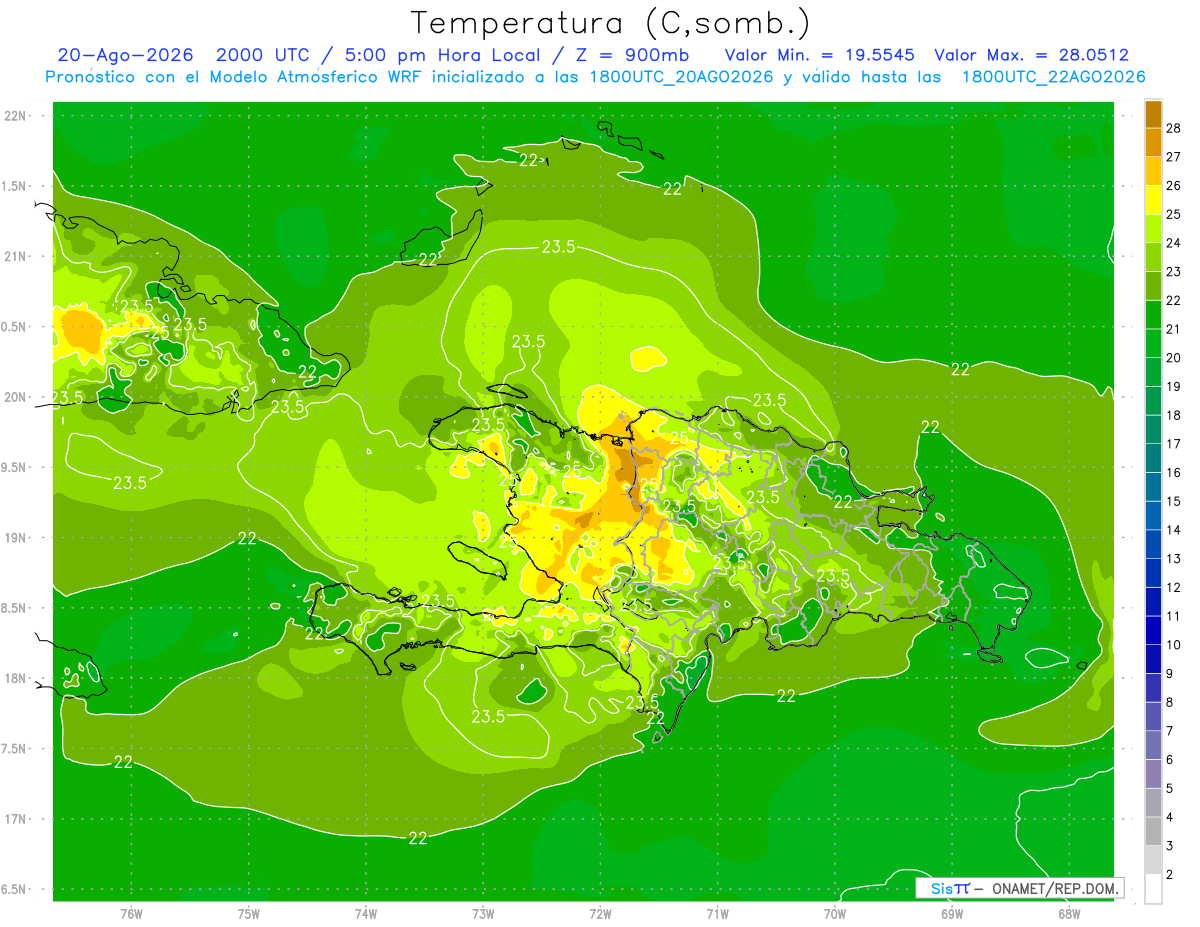The height and width of the screenshot is (927, 1200).
Task: Click the "15" label on the color scale
Action: pos(1174,501)
